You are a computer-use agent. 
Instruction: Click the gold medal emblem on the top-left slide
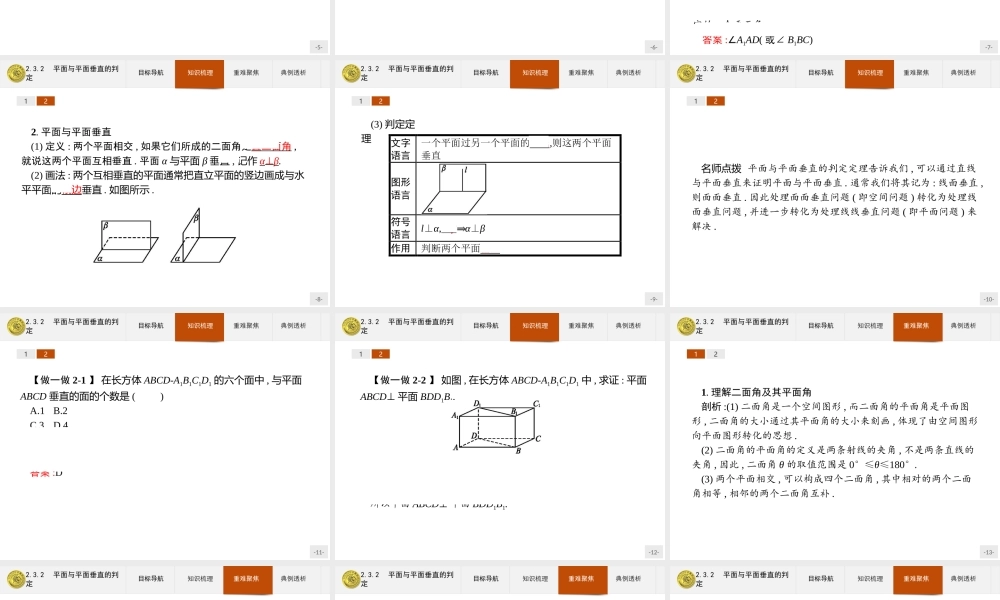click(17, 72)
